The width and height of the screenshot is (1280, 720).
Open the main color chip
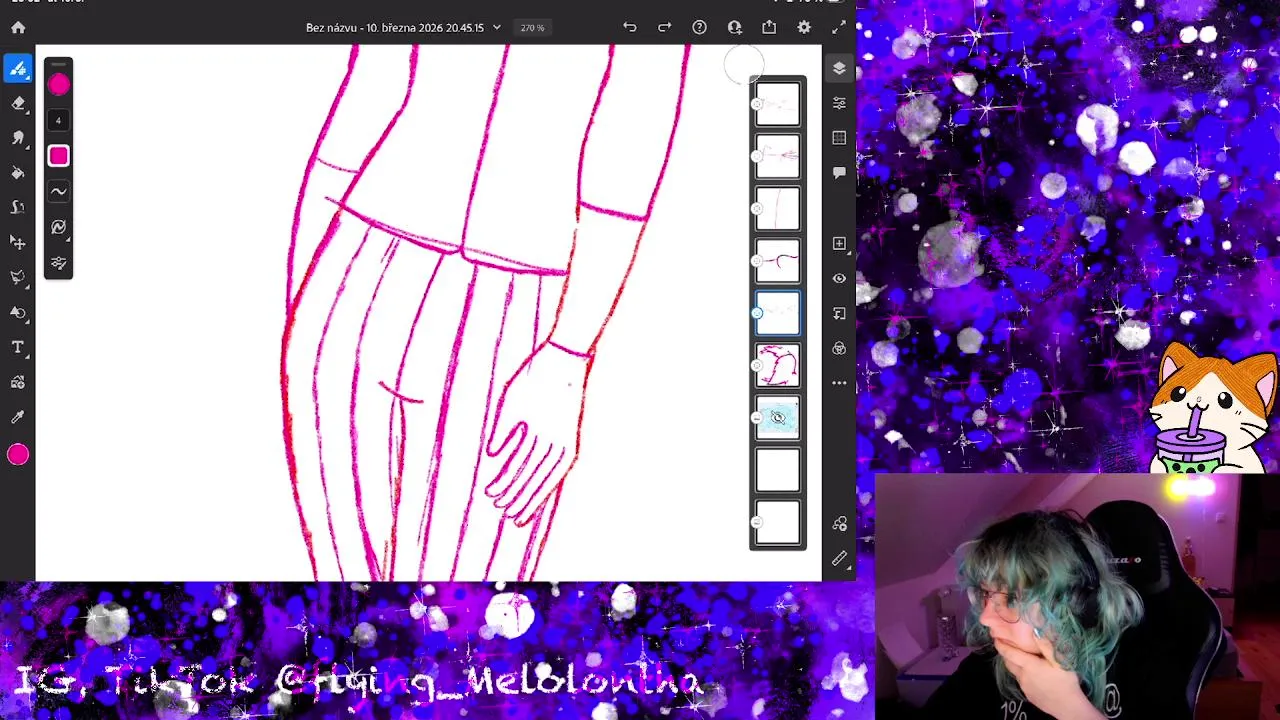click(18, 455)
